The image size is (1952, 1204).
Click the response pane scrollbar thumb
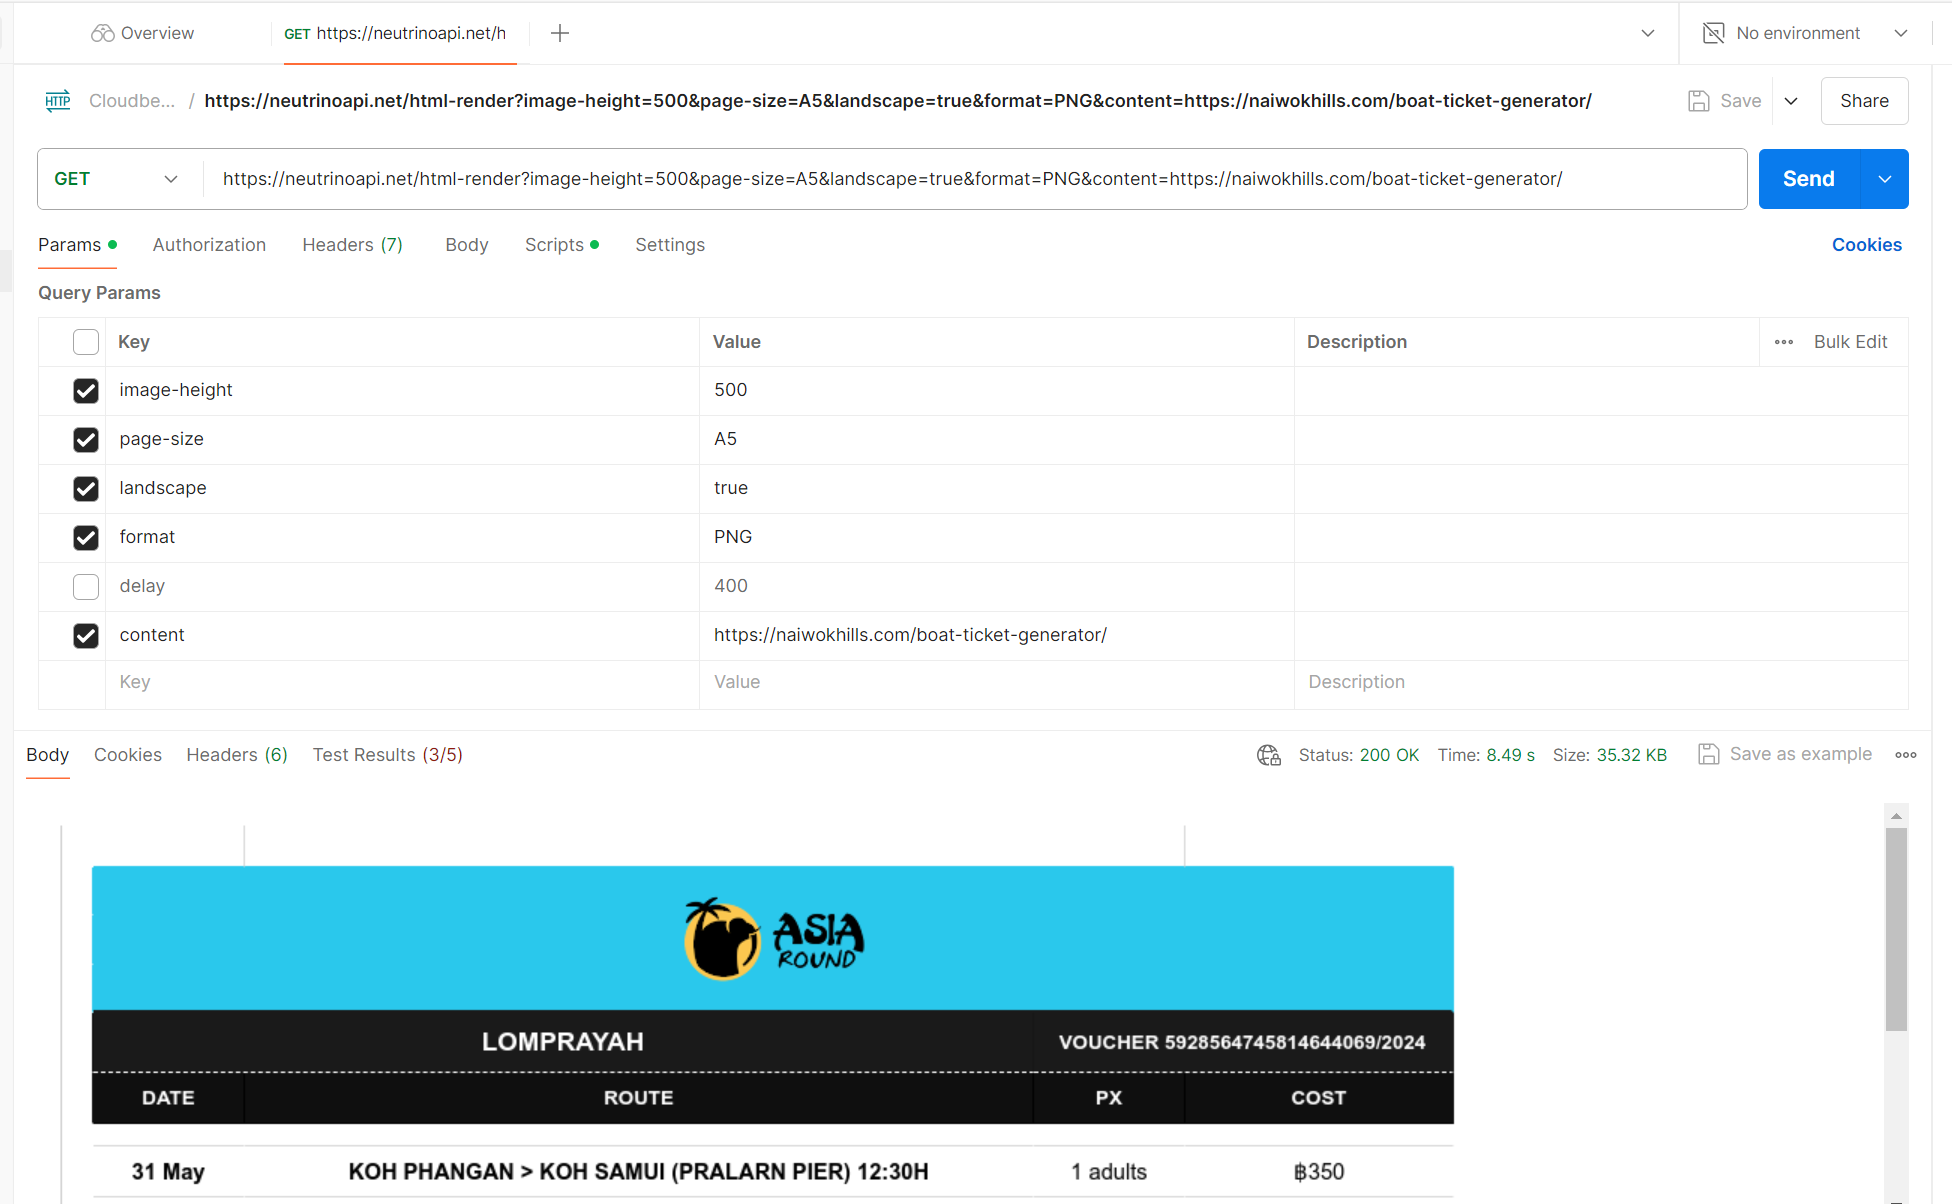coord(1896,929)
